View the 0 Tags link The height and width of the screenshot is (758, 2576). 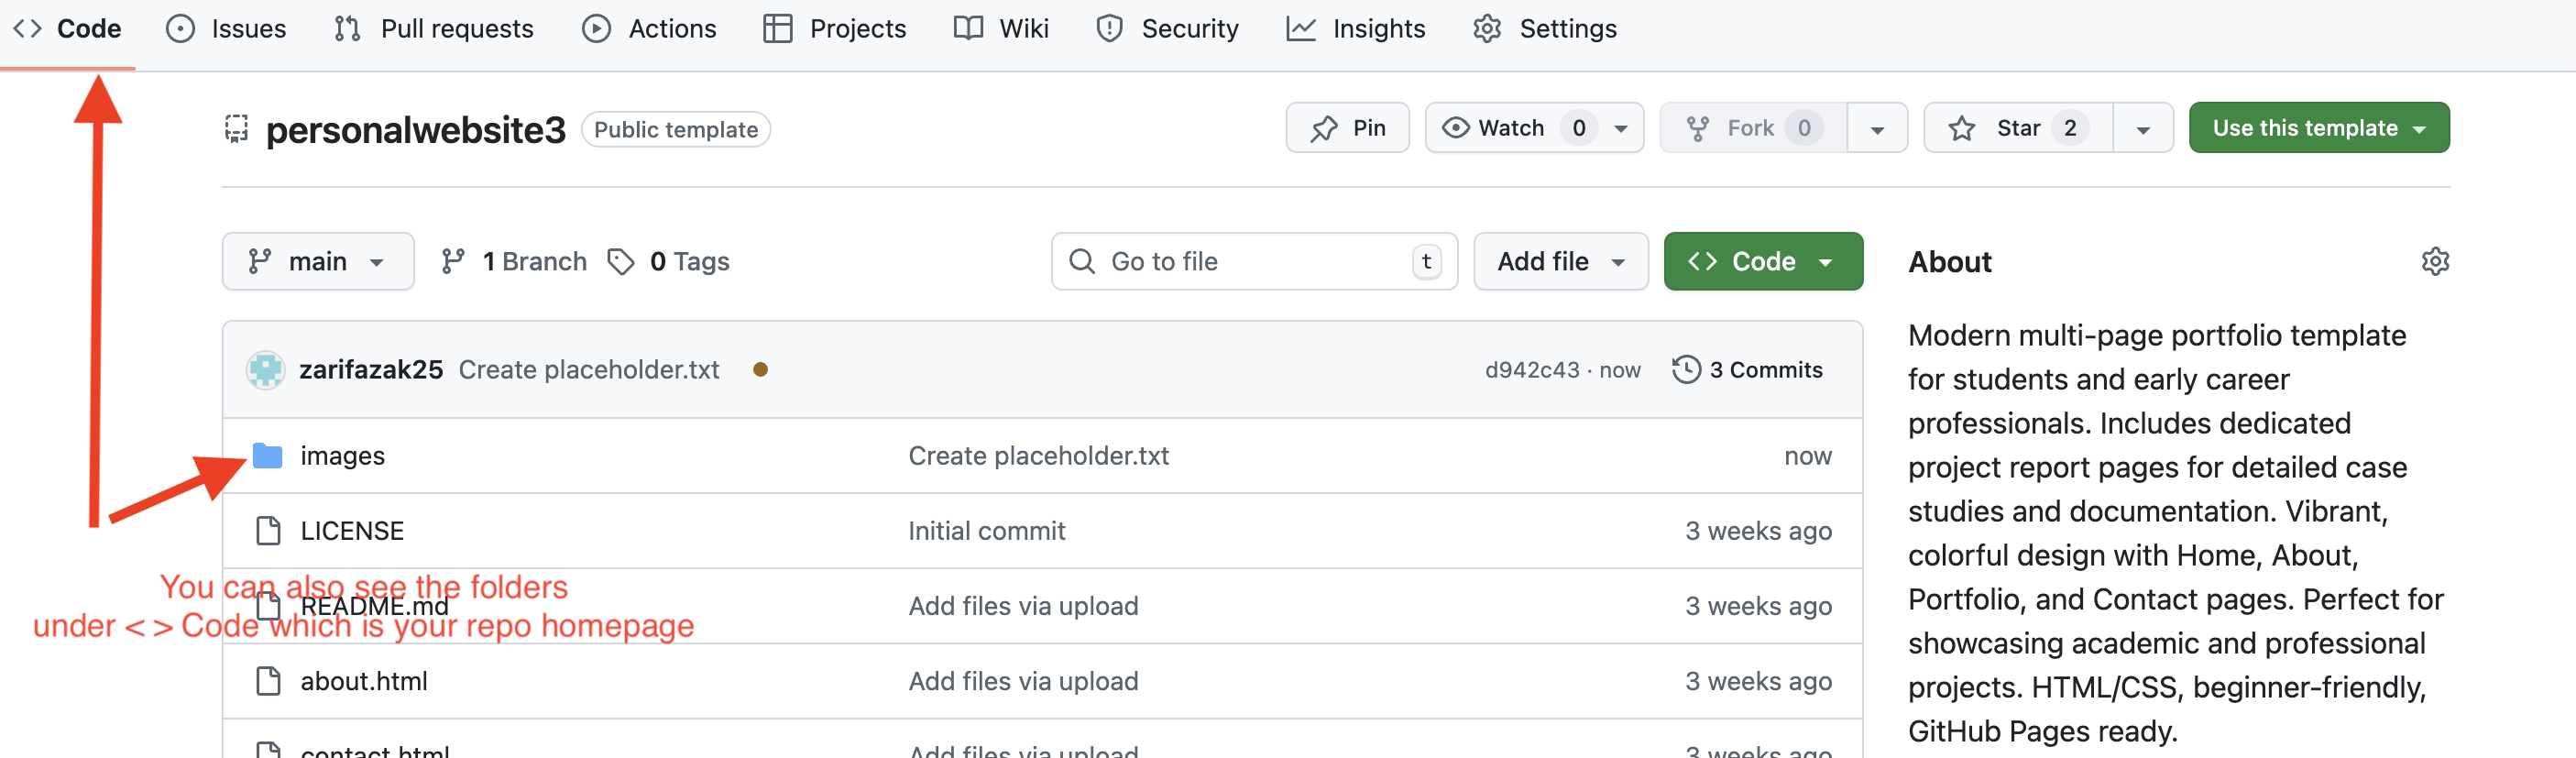point(669,262)
